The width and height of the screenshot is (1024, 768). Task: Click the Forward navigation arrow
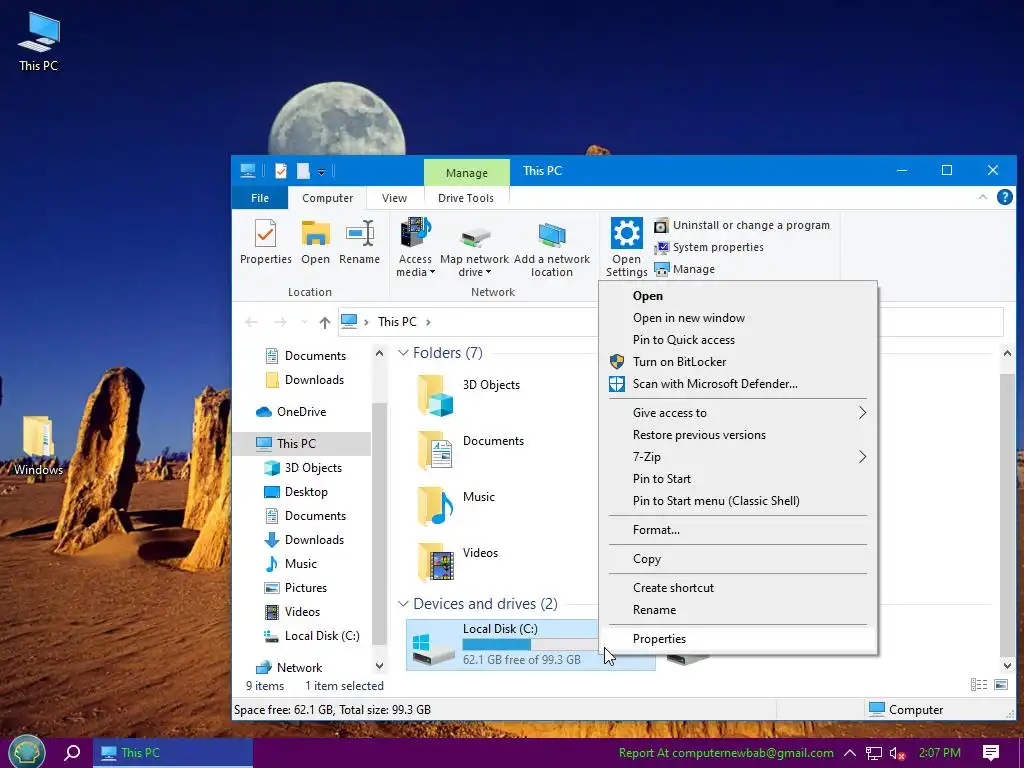280,322
